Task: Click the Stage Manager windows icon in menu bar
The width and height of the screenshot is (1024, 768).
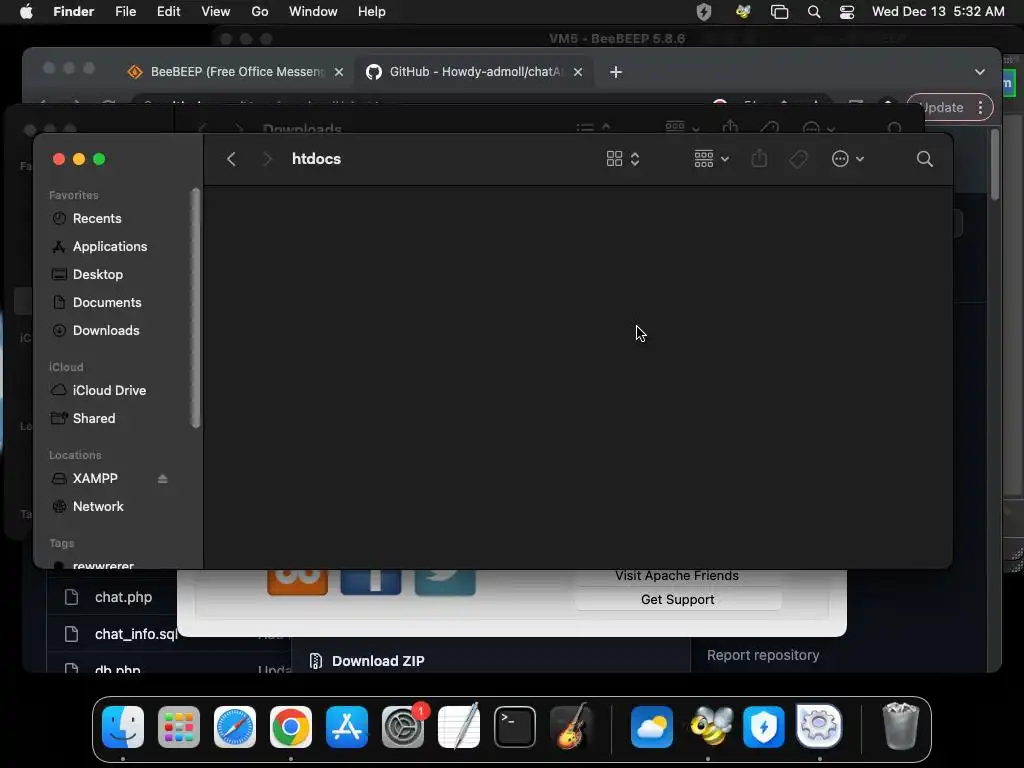Action: click(779, 12)
